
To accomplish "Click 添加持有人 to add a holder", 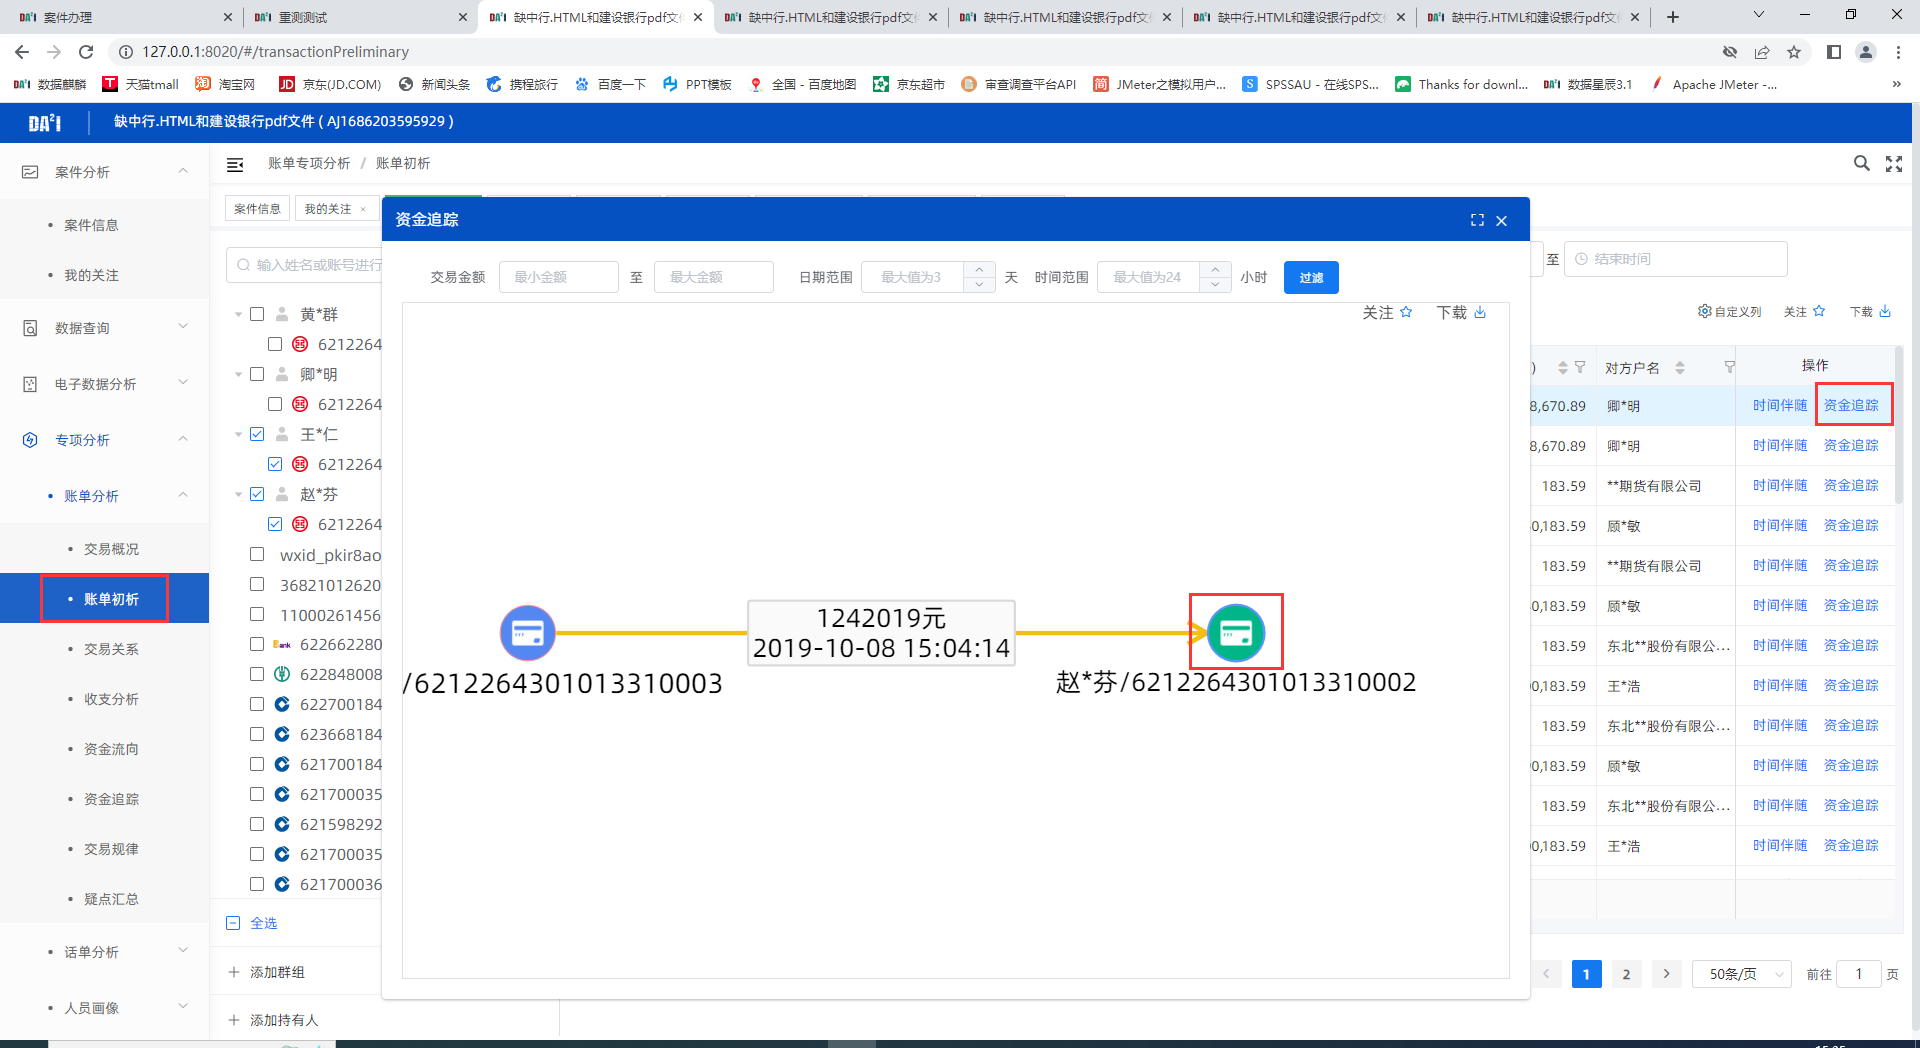I will click(x=273, y=1020).
